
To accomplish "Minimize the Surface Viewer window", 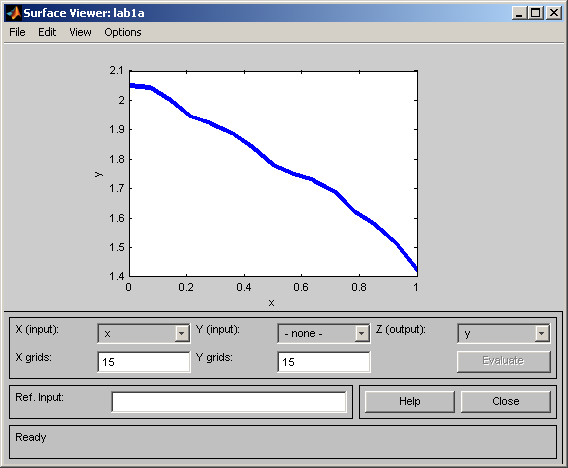I will pos(519,13).
